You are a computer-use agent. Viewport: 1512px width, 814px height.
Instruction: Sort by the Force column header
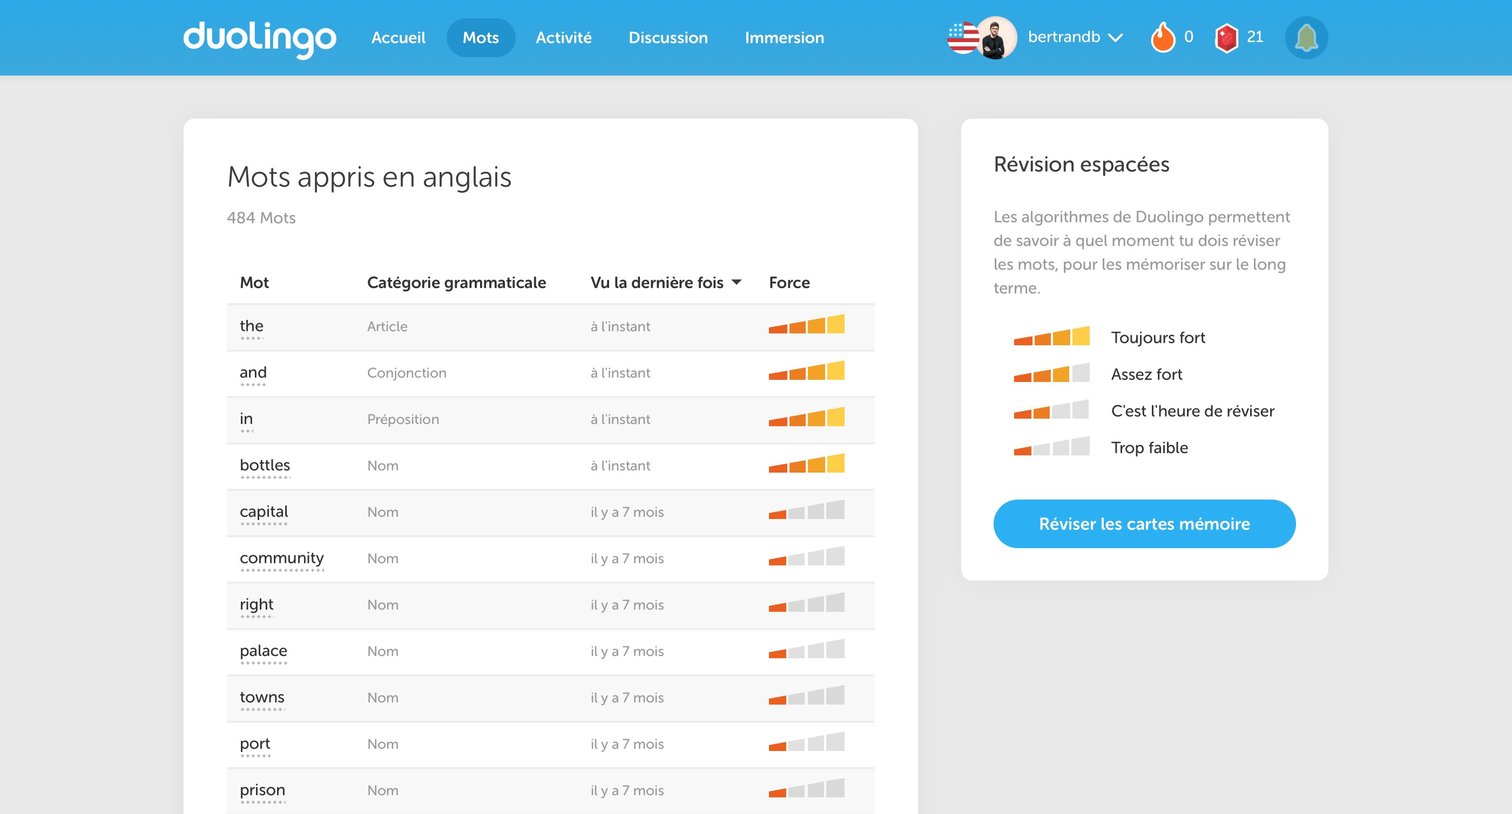(789, 283)
